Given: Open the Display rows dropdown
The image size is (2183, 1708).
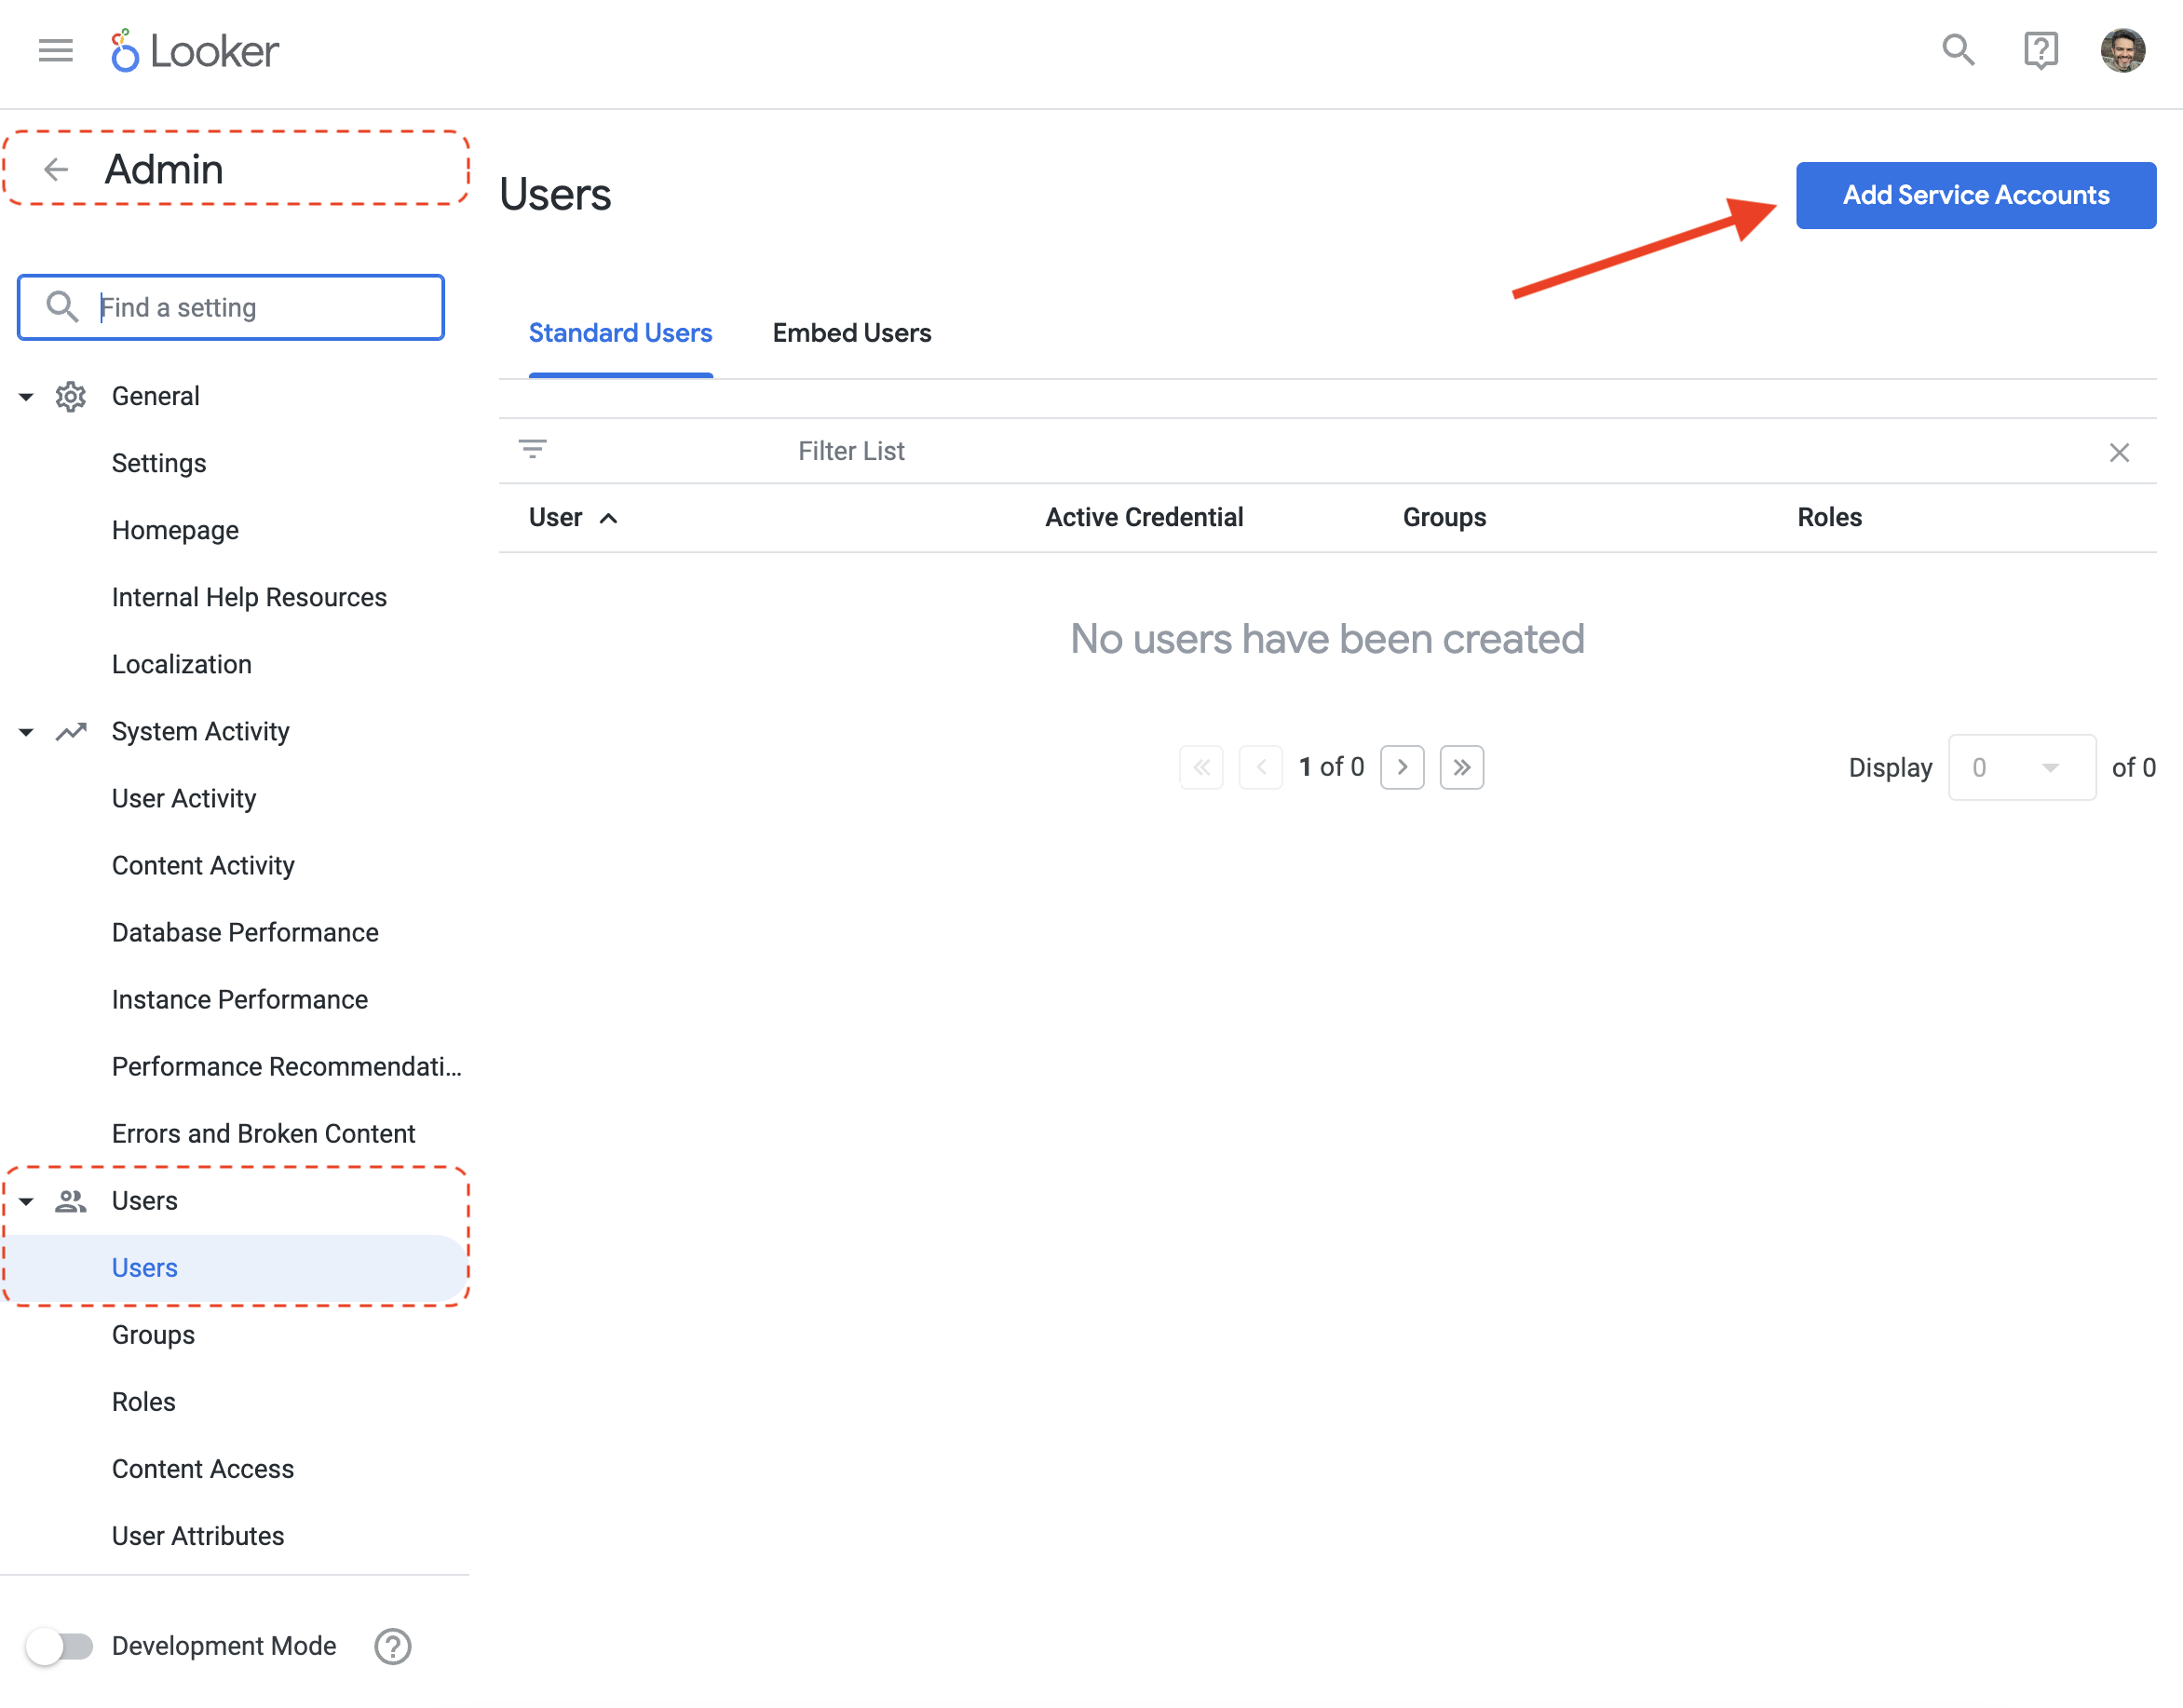Looking at the screenshot, I should coord(2021,767).
